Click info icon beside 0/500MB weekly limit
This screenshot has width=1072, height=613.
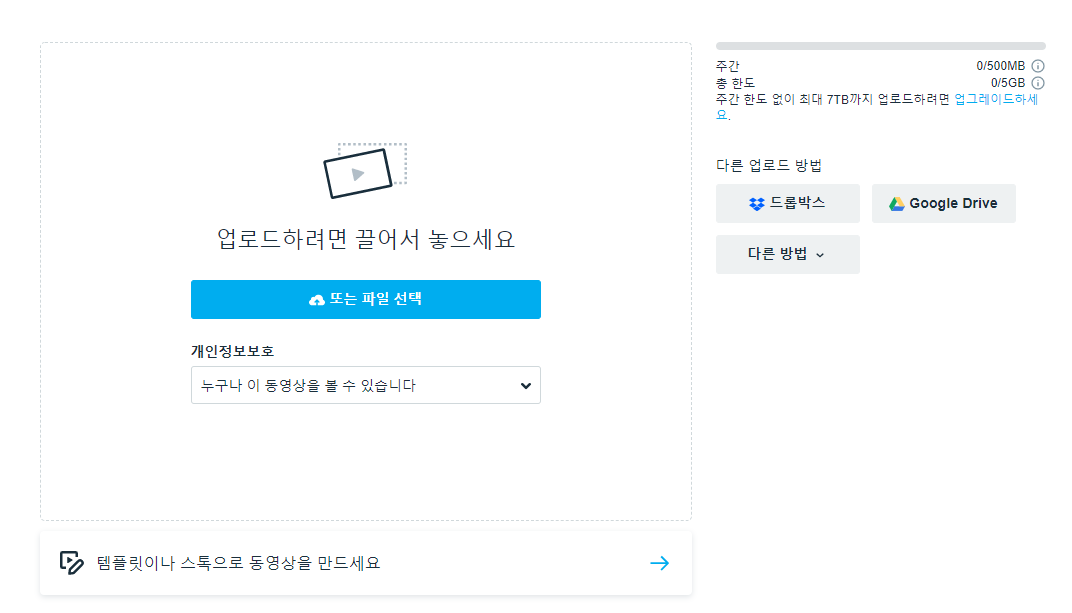tap(1038, 66)
